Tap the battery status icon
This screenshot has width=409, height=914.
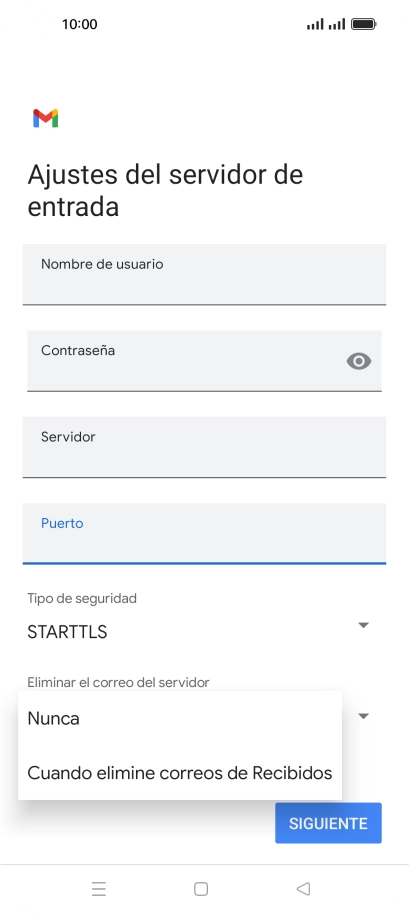point(364,24)
